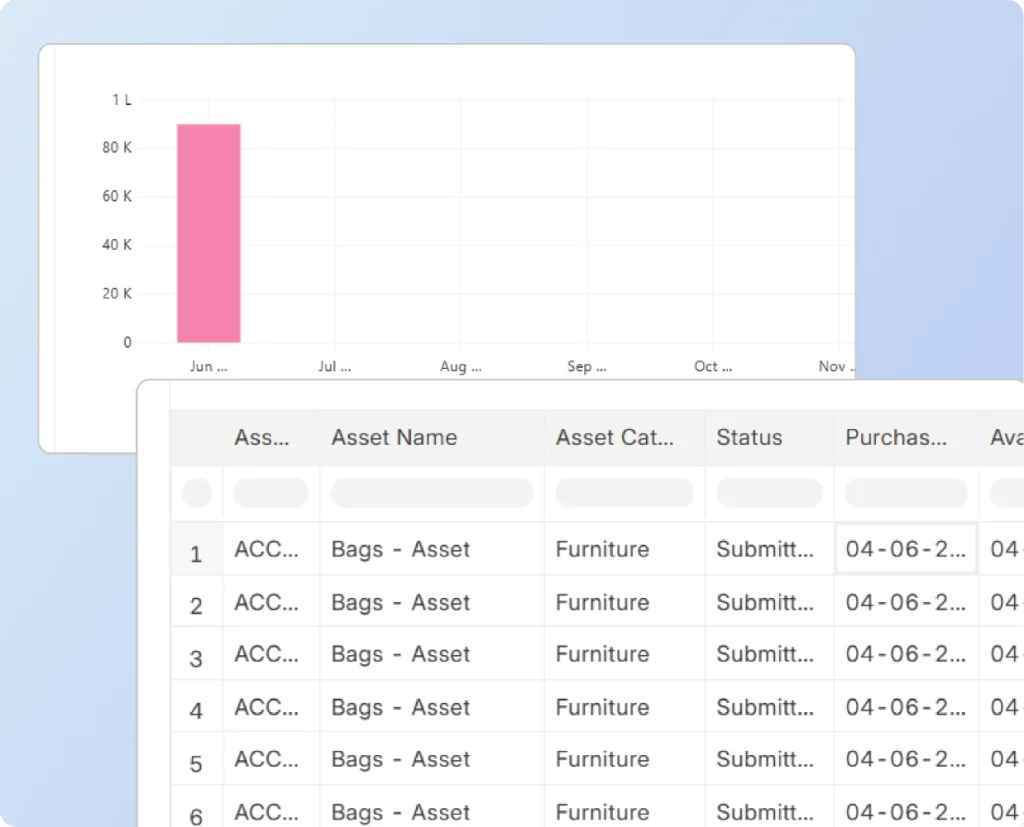Click purchase date cell in row 1

[x=905, y=549]
